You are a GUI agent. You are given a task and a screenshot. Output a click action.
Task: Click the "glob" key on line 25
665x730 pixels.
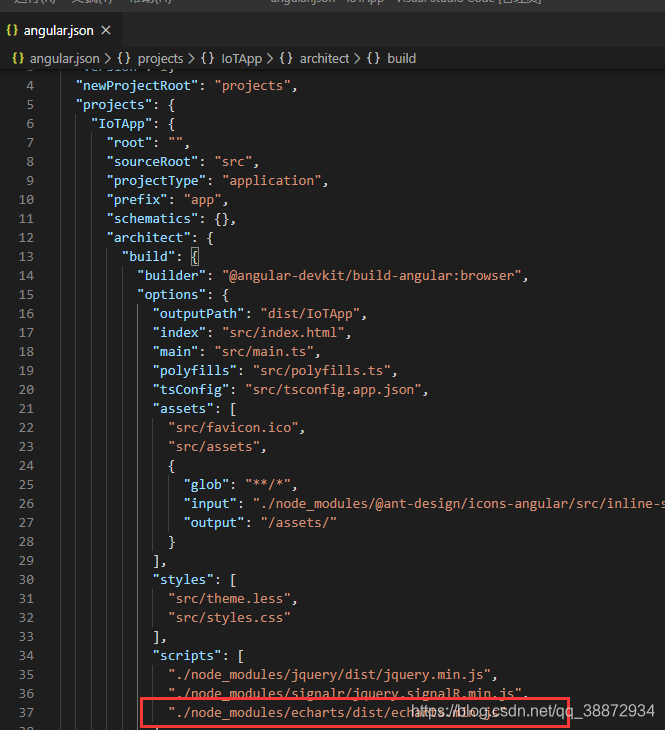click(x=206, y=485)
